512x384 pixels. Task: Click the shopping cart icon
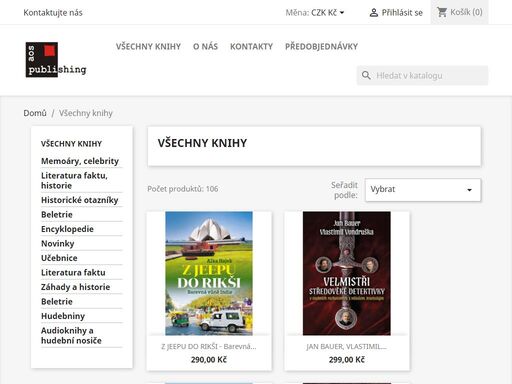[442, 12]
